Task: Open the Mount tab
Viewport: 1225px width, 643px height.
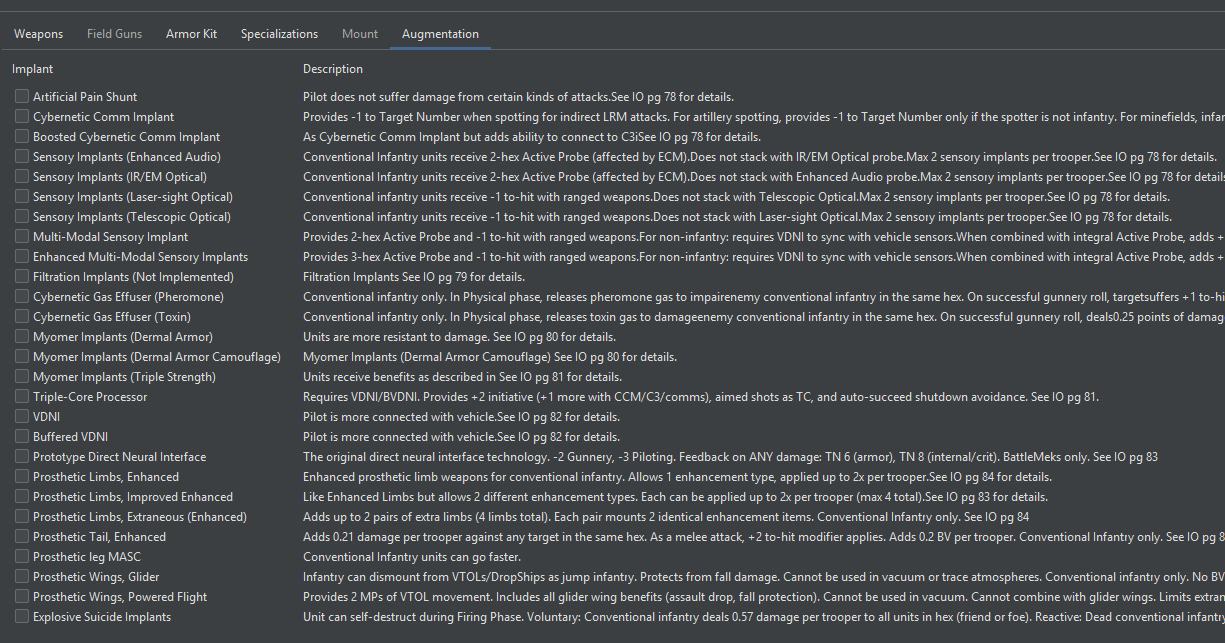Action: click(x=360, y=34)
